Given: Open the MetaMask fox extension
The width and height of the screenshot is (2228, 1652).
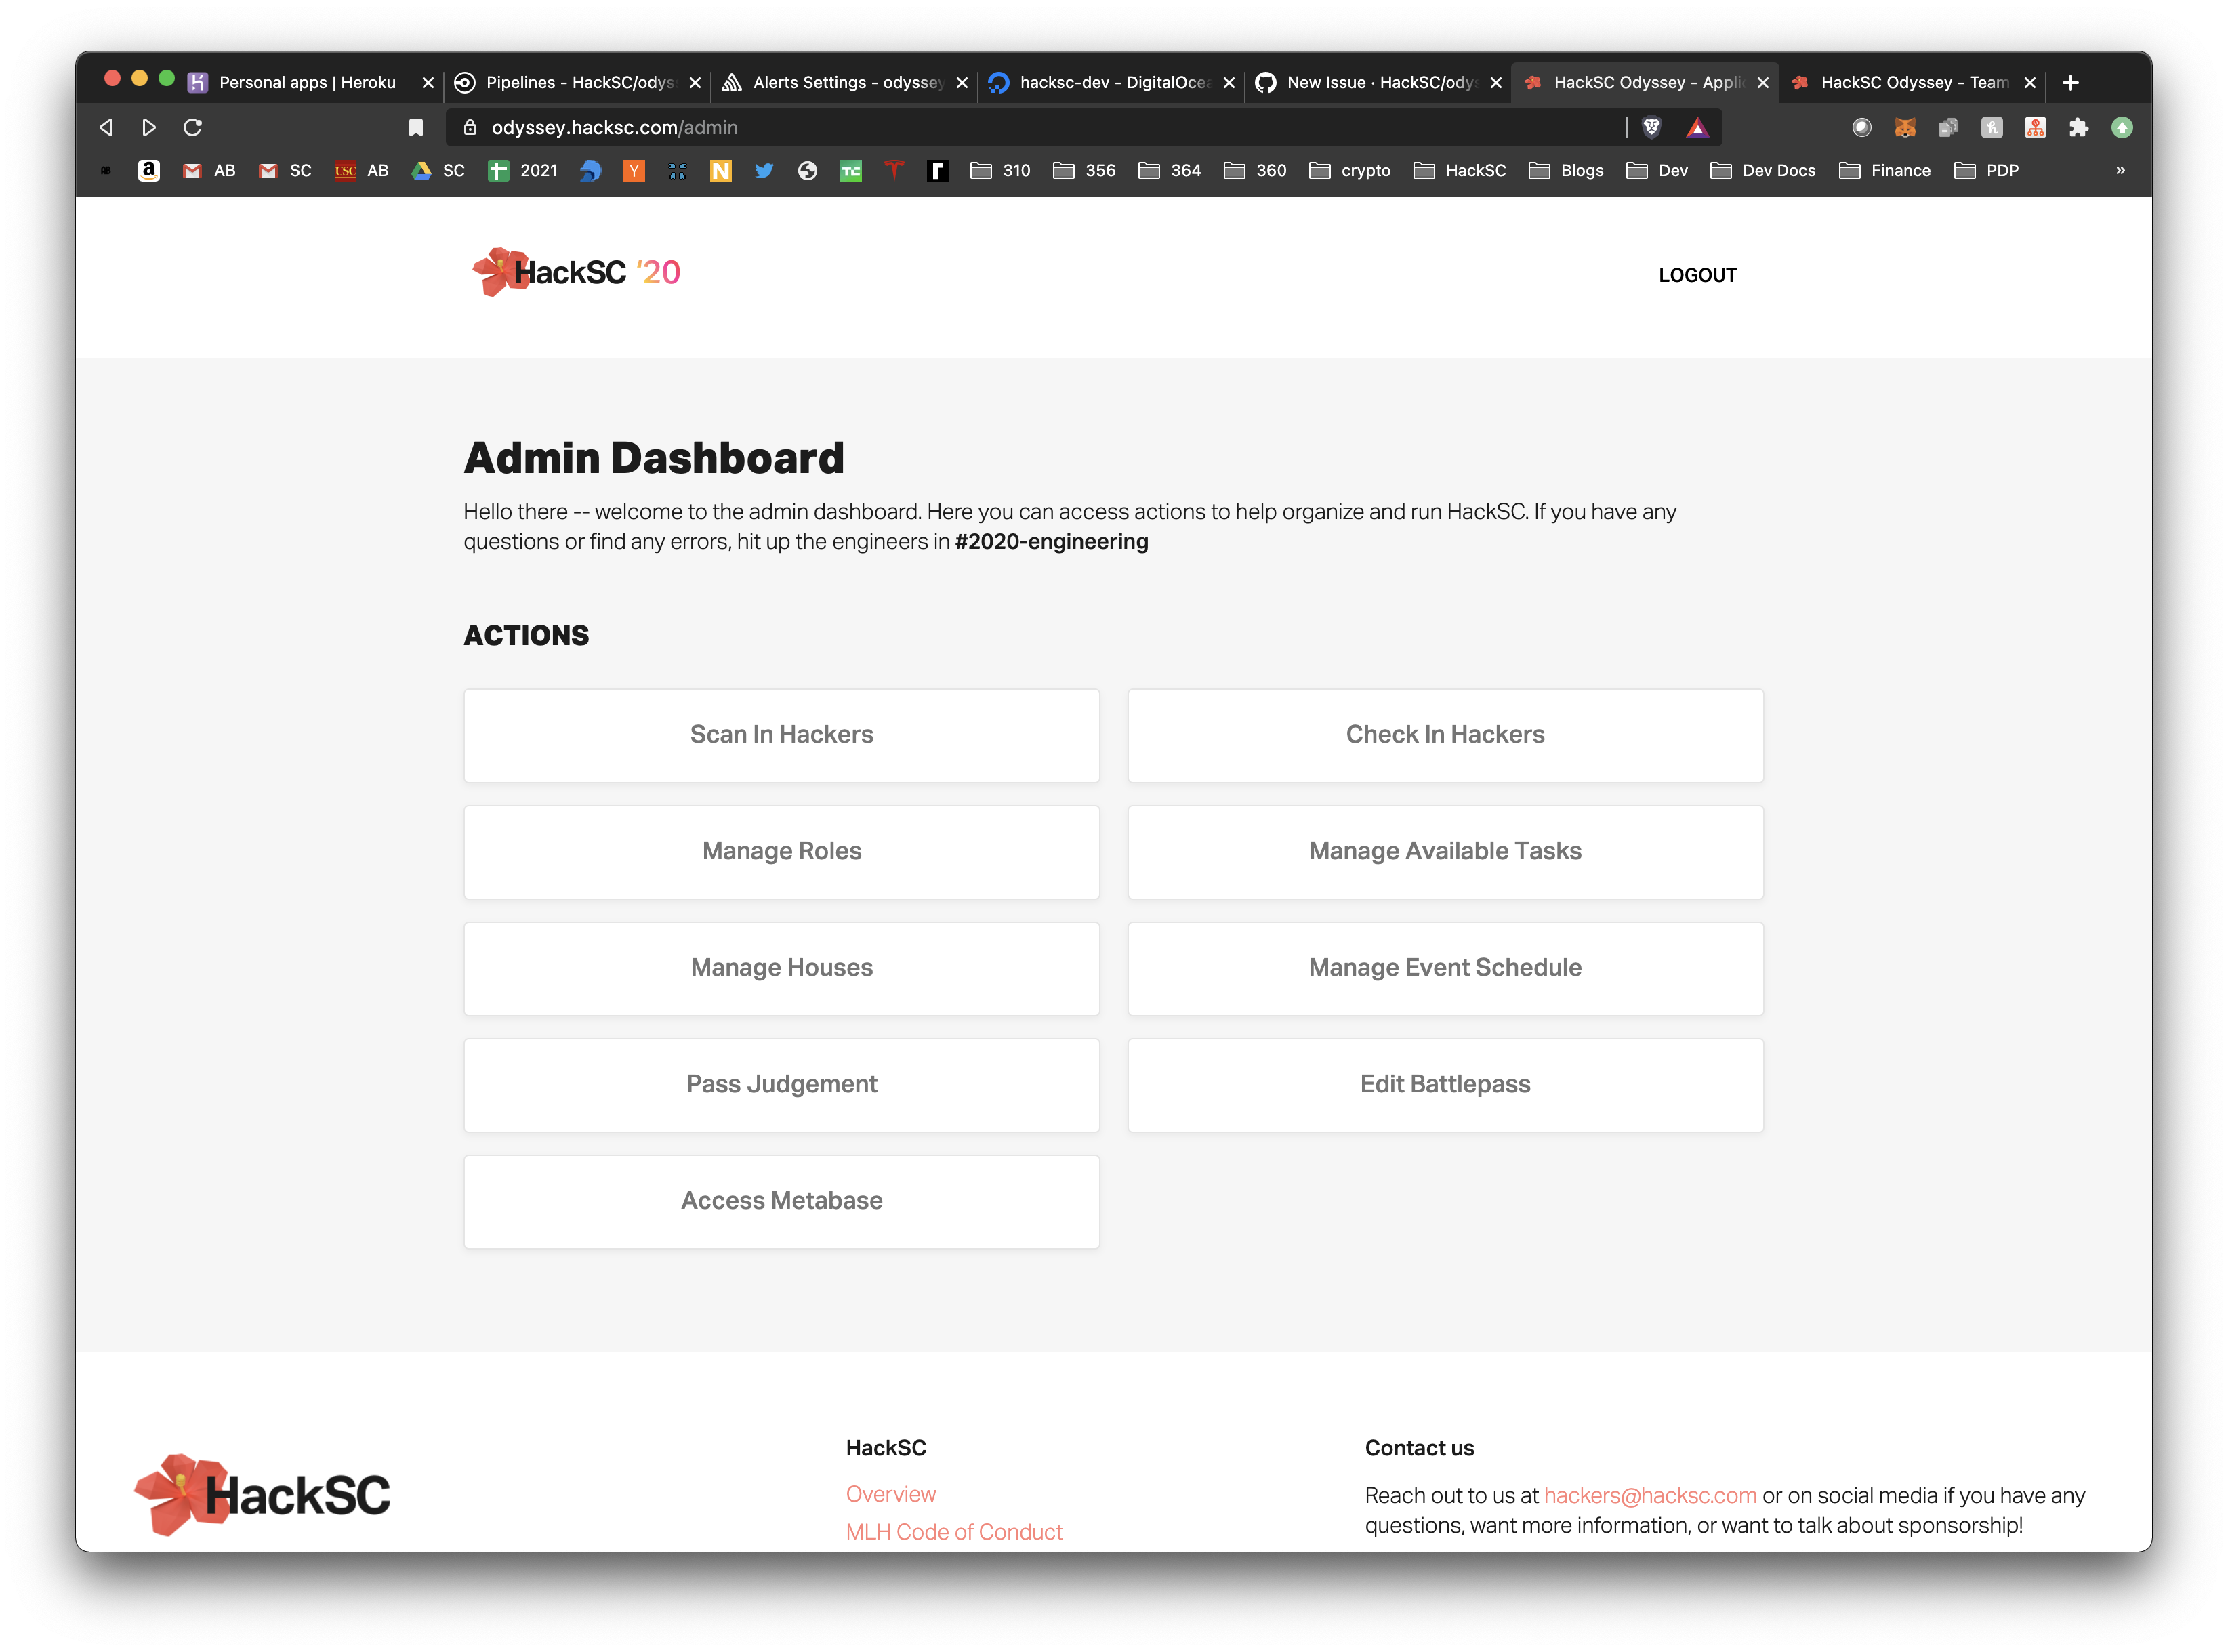Looking at the screenshot, I should (x=1904, y=127).
